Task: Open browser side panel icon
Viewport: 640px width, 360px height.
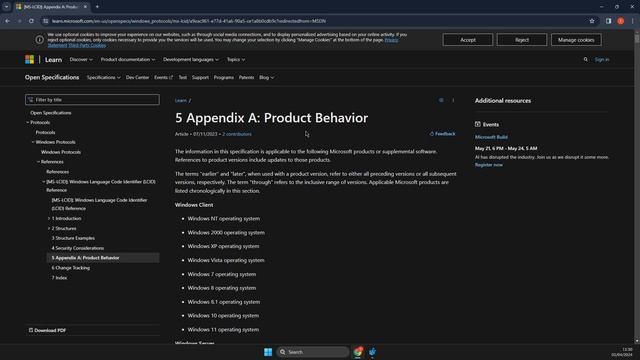Action: point(608,21)
